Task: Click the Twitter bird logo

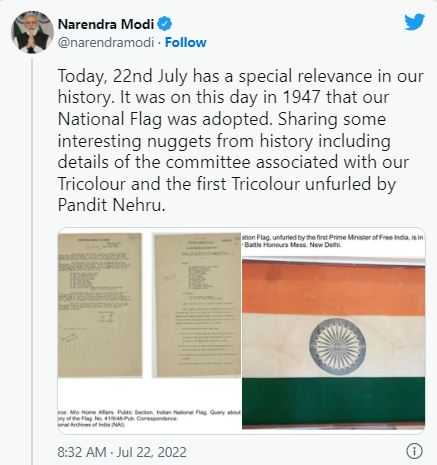Action: (x=414, y=22)
